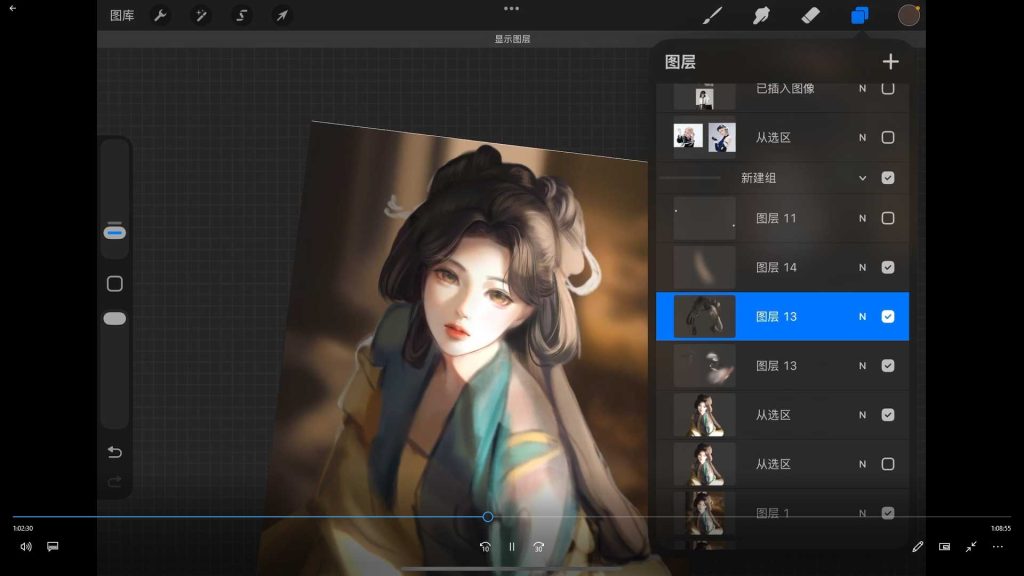Image resolution: width=1024 pixels, height=576 pixels.
Task: Click the video progress scrubber handle
Action: (488, 517)
